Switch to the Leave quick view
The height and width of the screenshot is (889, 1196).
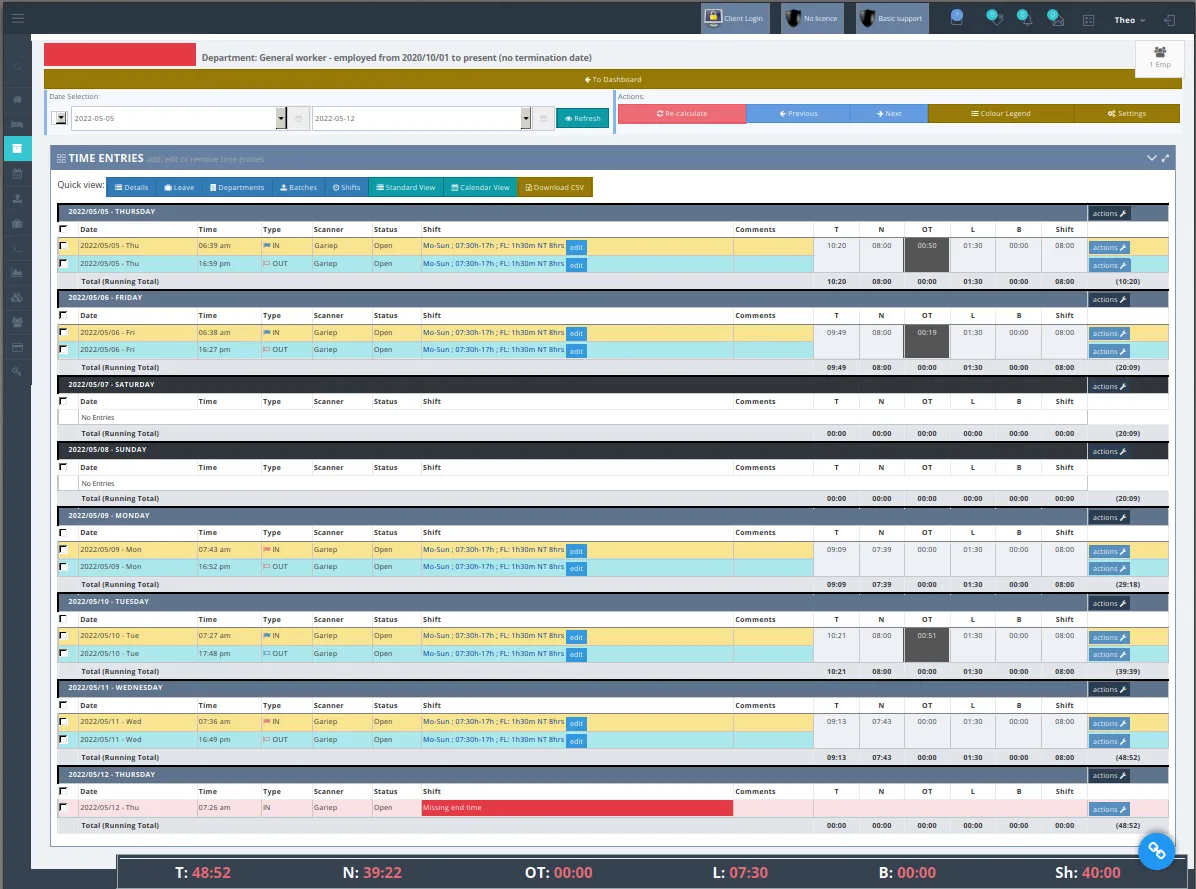click(x=179, y=188)
